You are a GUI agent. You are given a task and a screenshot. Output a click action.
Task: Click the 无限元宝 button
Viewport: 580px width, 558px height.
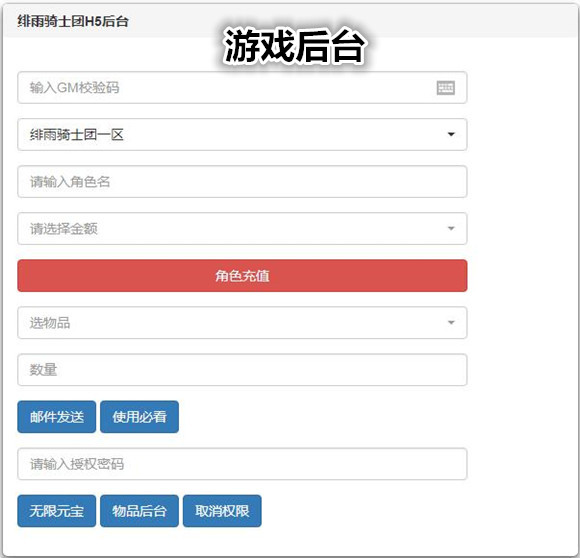coord(57,511)
